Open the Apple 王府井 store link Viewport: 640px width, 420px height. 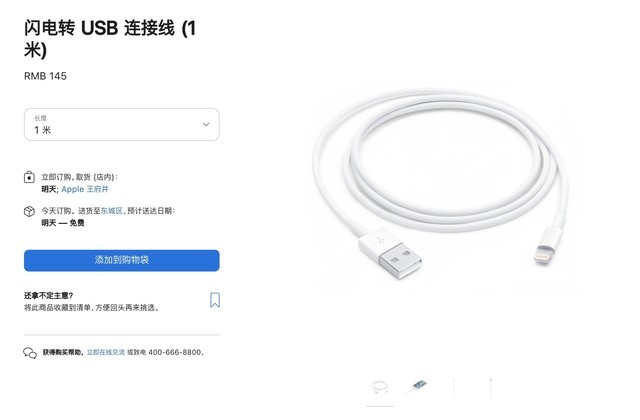pos(85,189)
